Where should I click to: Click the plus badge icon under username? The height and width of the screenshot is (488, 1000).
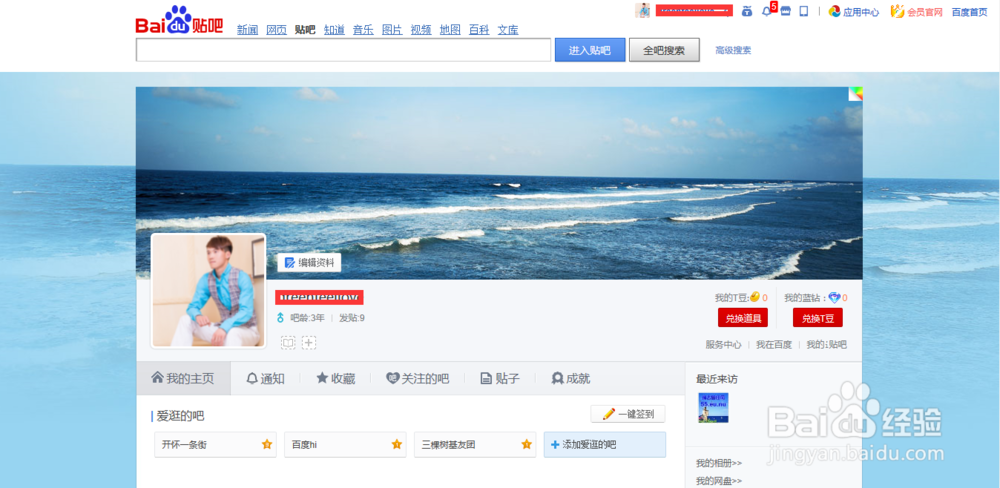click(309, 343)
